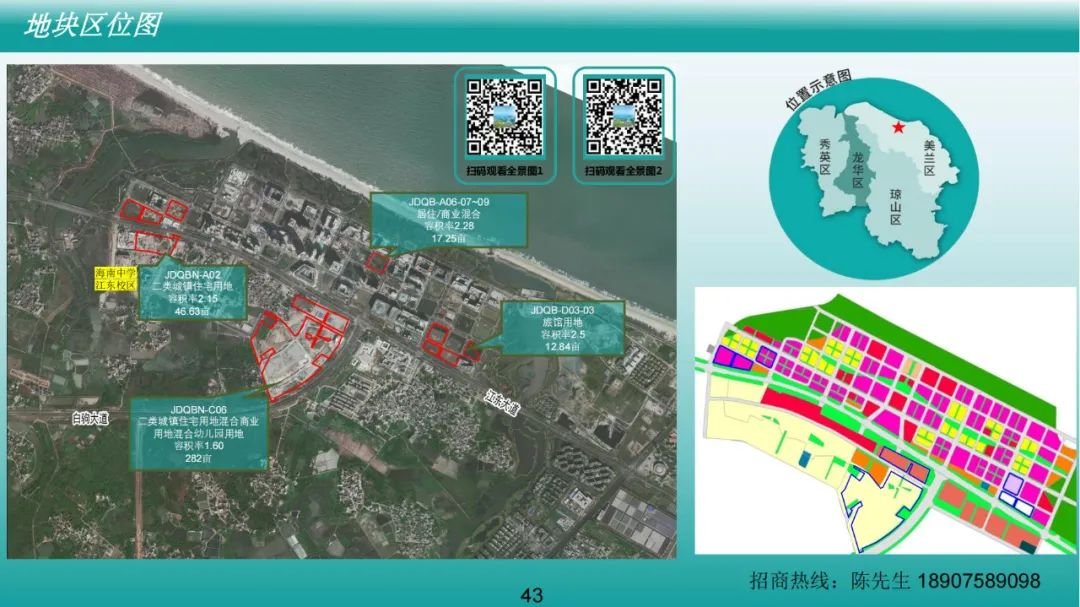Click the 扫码观看全景图2 caption
The width and height of the screenshot is (1080, 607).
[624, 171]
